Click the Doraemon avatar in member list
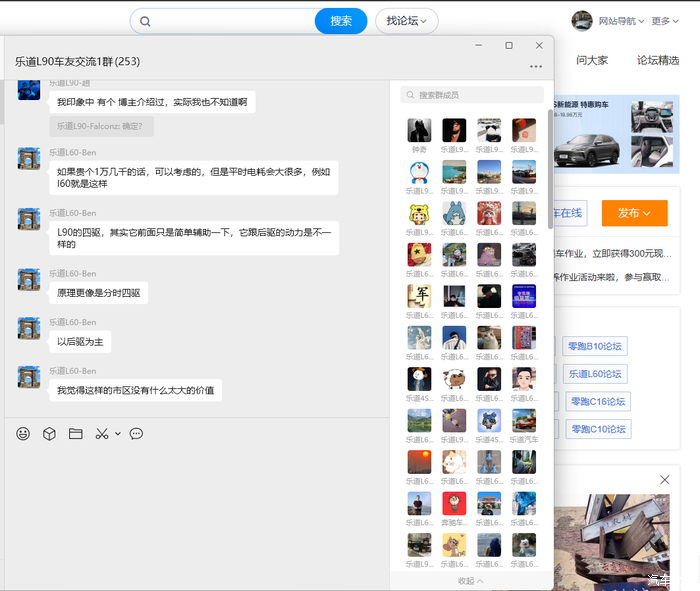 [420, 171]
